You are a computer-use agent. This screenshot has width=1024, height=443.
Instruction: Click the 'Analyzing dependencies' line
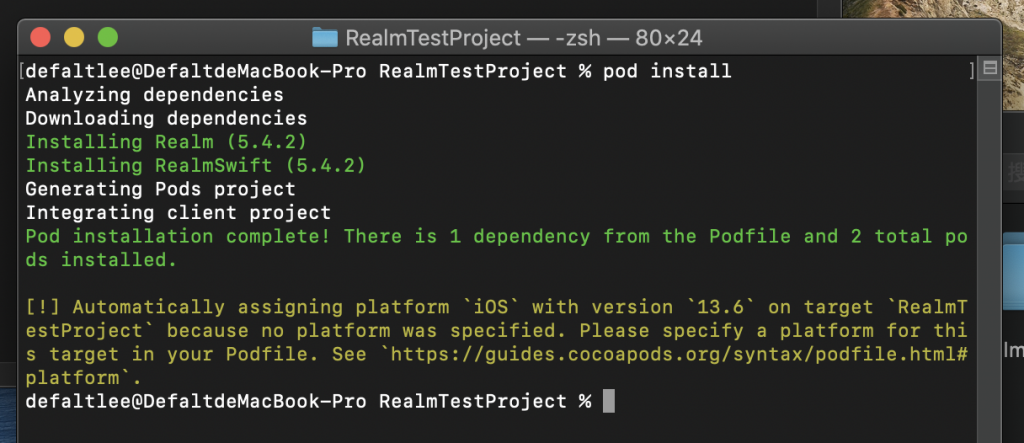point(154,95)
